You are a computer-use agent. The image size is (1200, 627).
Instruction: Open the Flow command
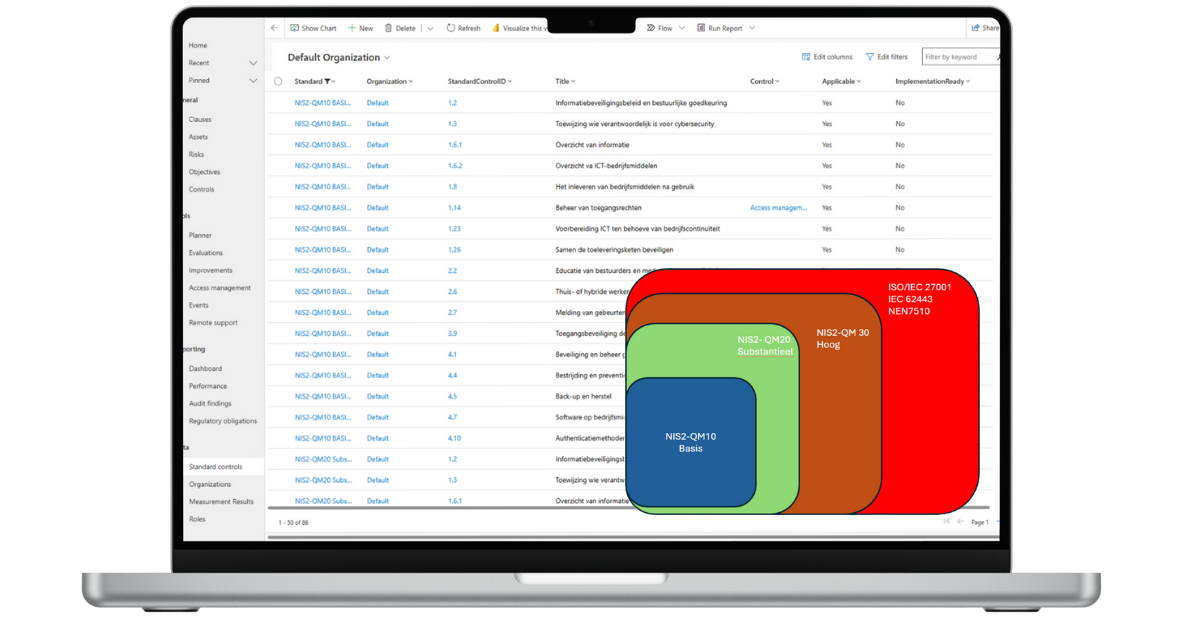point(659,28)
